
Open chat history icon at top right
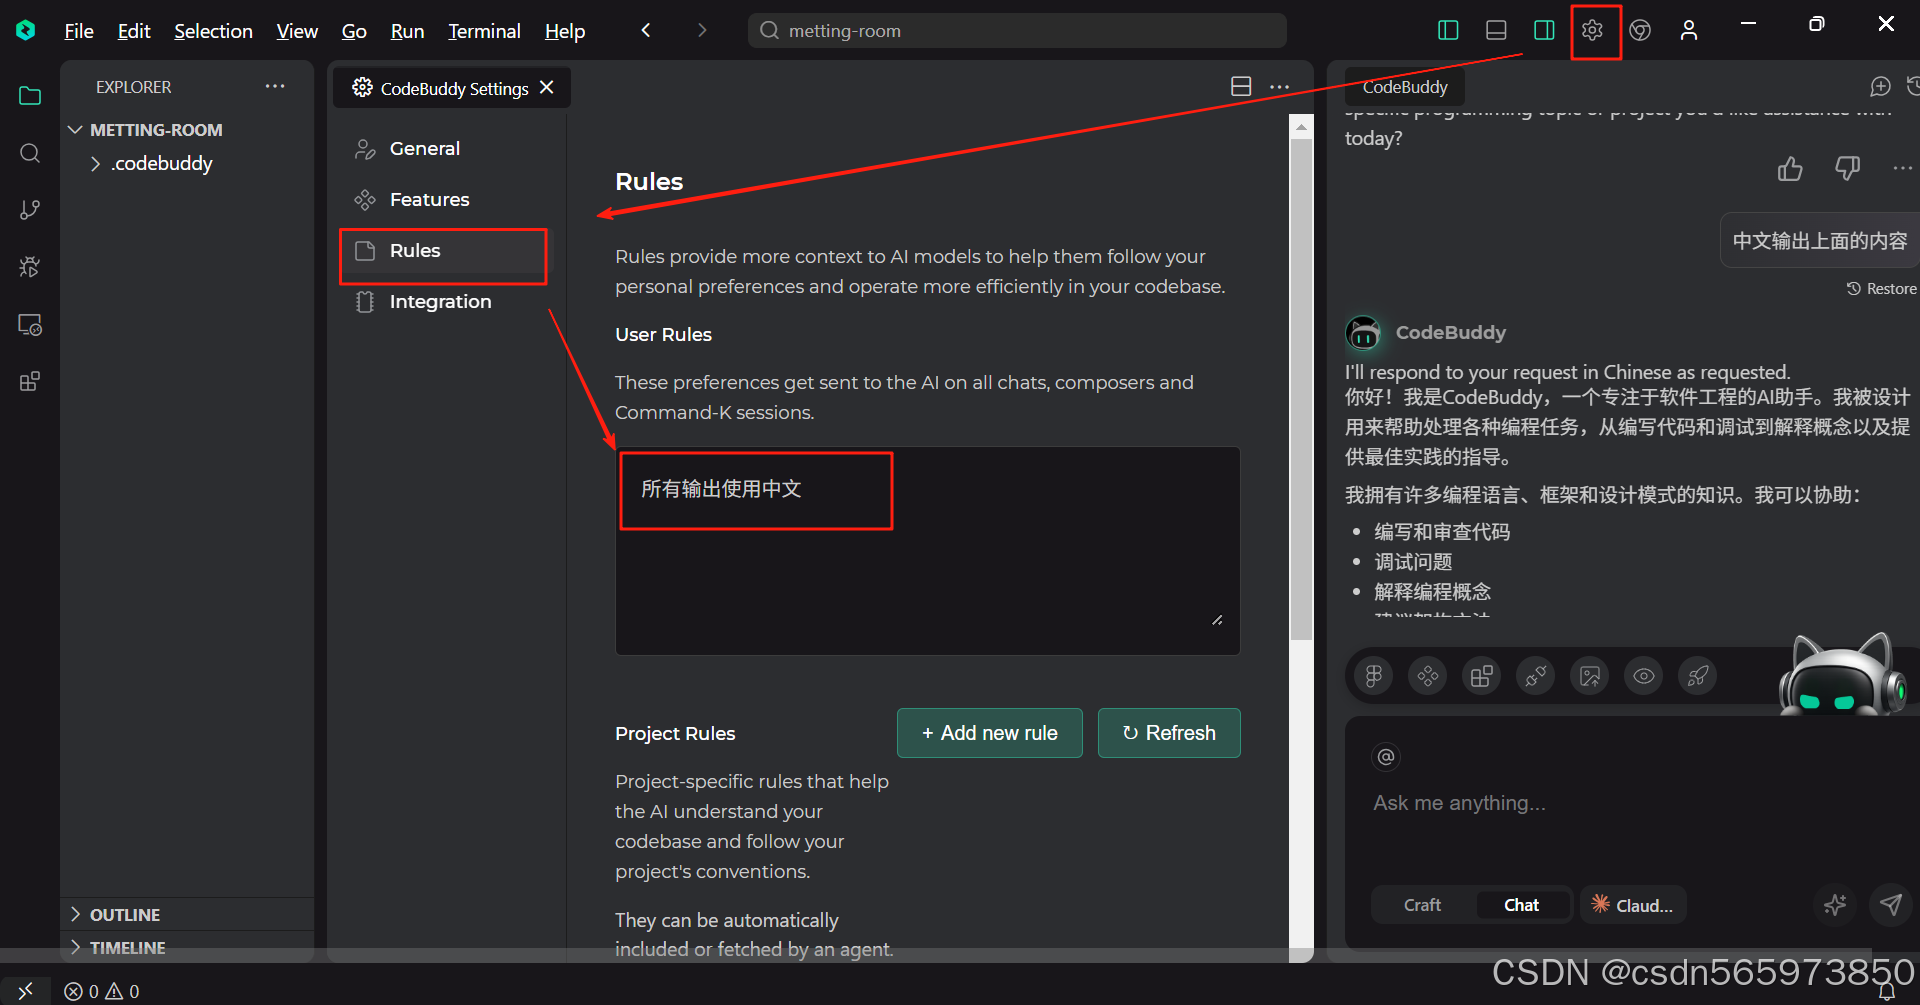coord(1914,87)
